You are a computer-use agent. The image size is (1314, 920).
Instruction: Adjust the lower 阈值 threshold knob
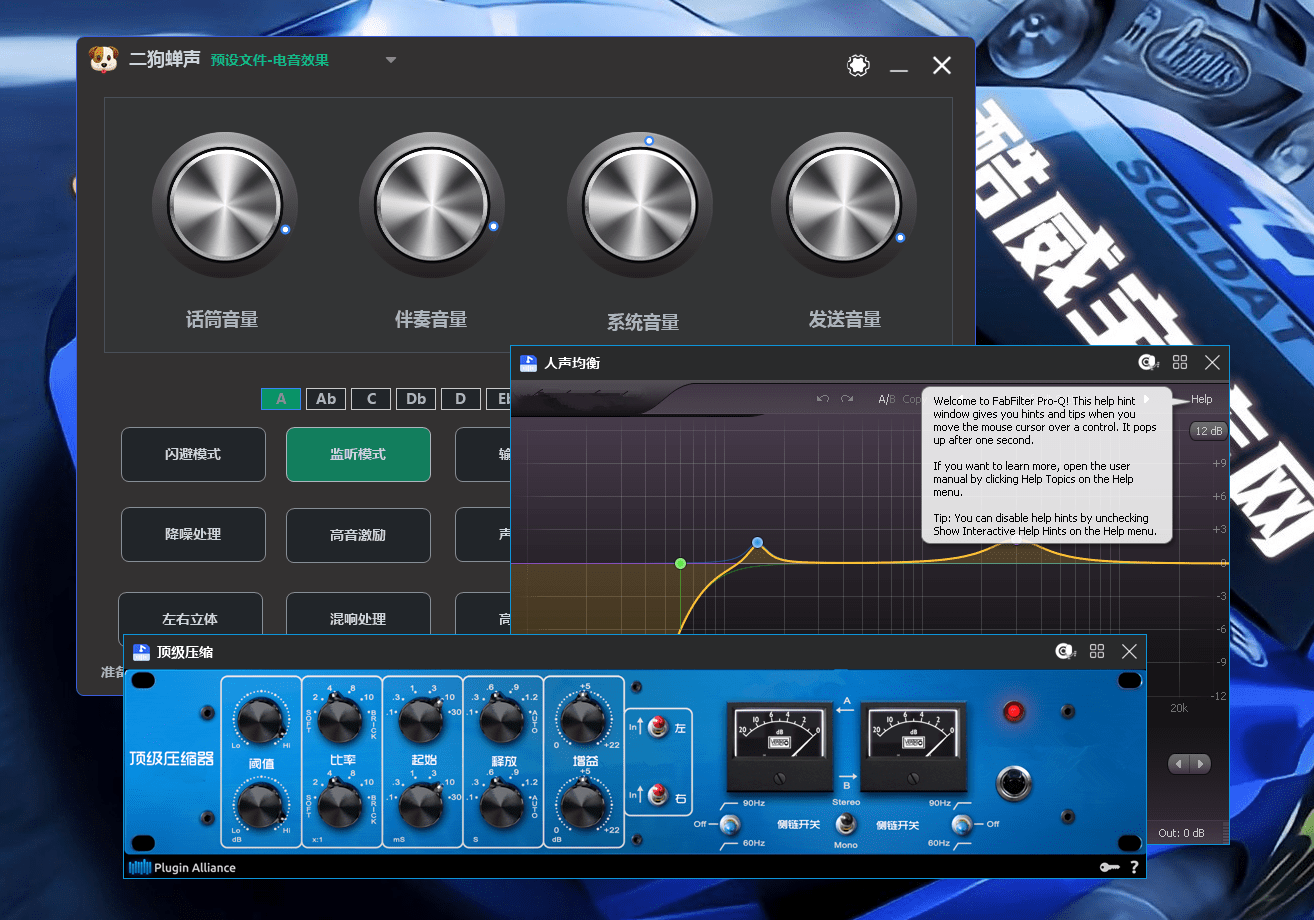coord(262,805)
